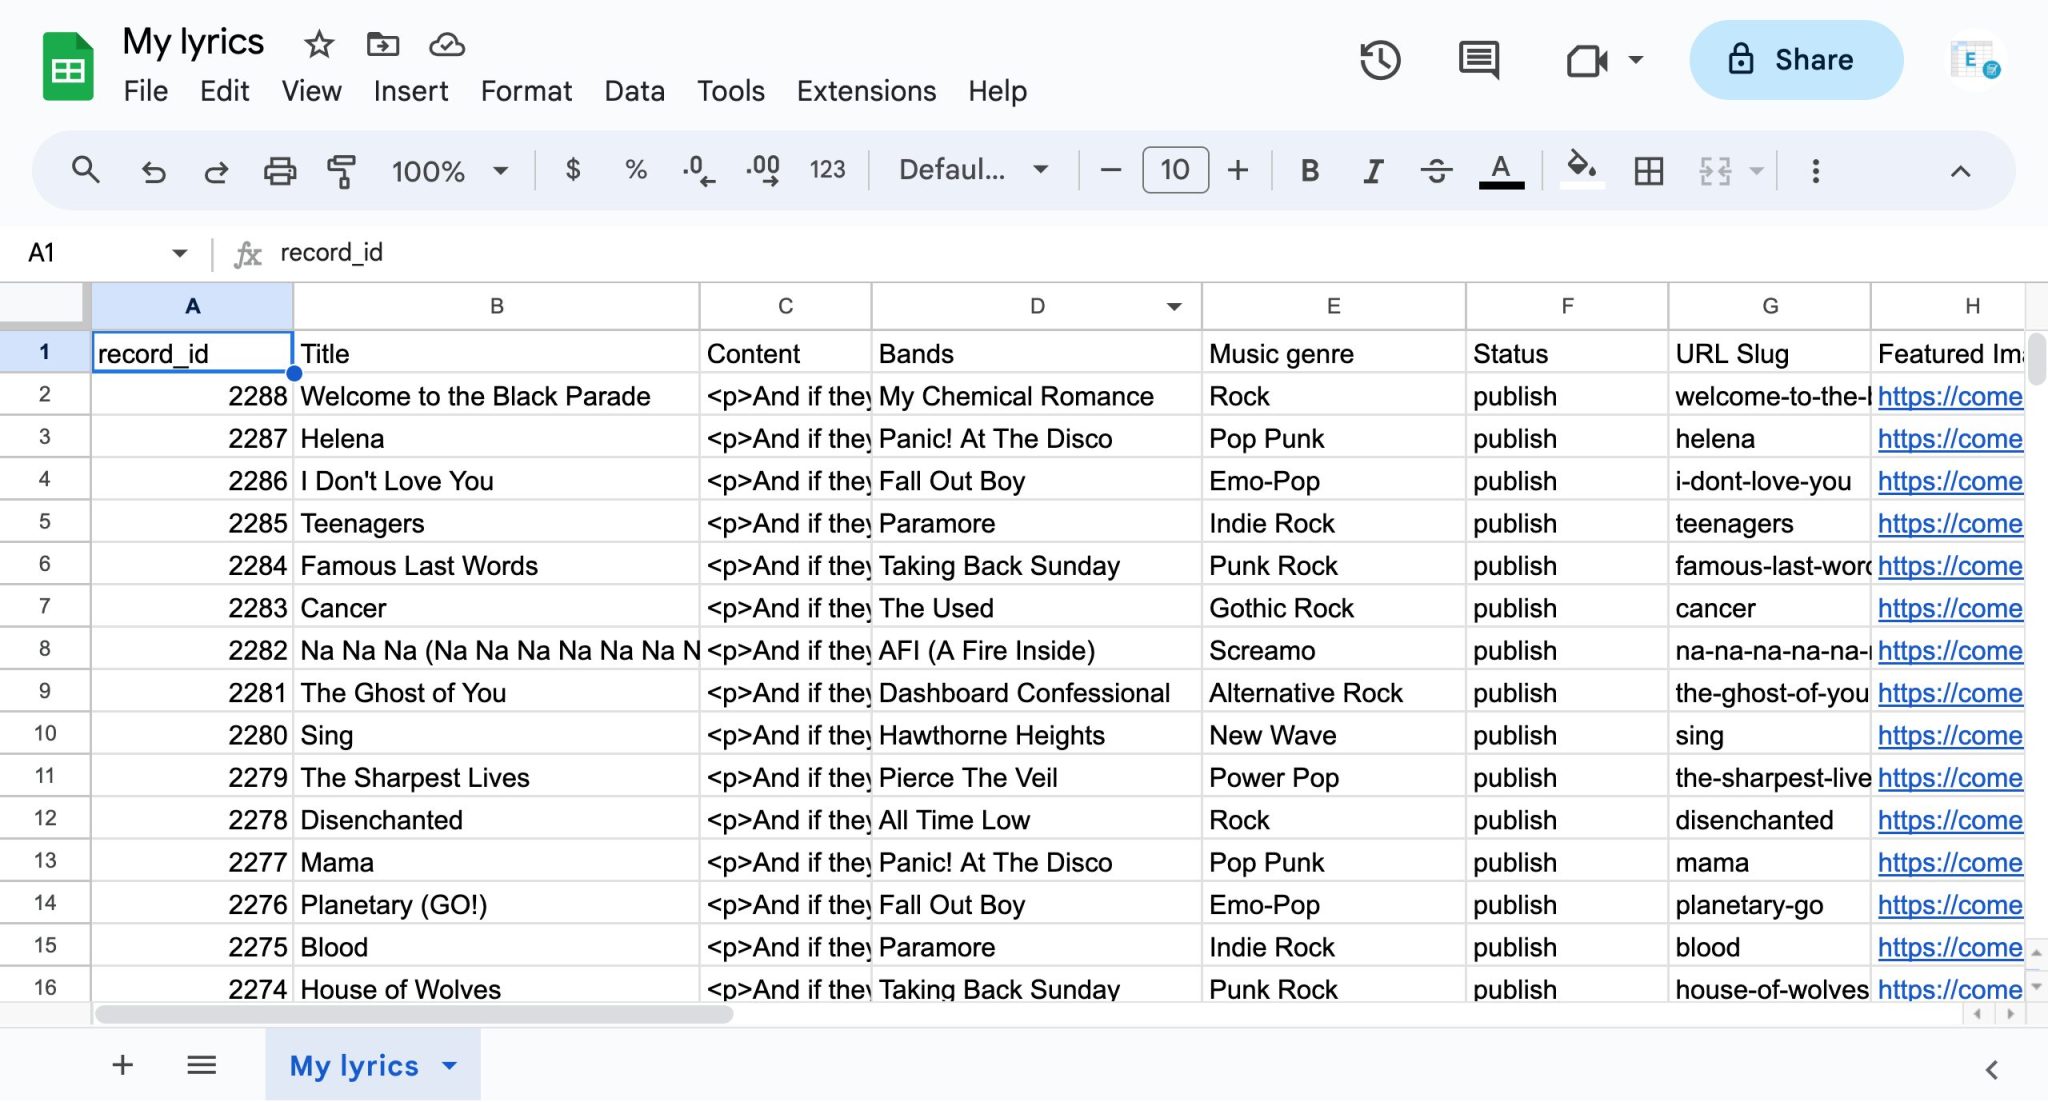This screenshot has height=1102, width=2048.
Task: Add a new sheet with the plus icon
Action: click(x=122, y=1064)
